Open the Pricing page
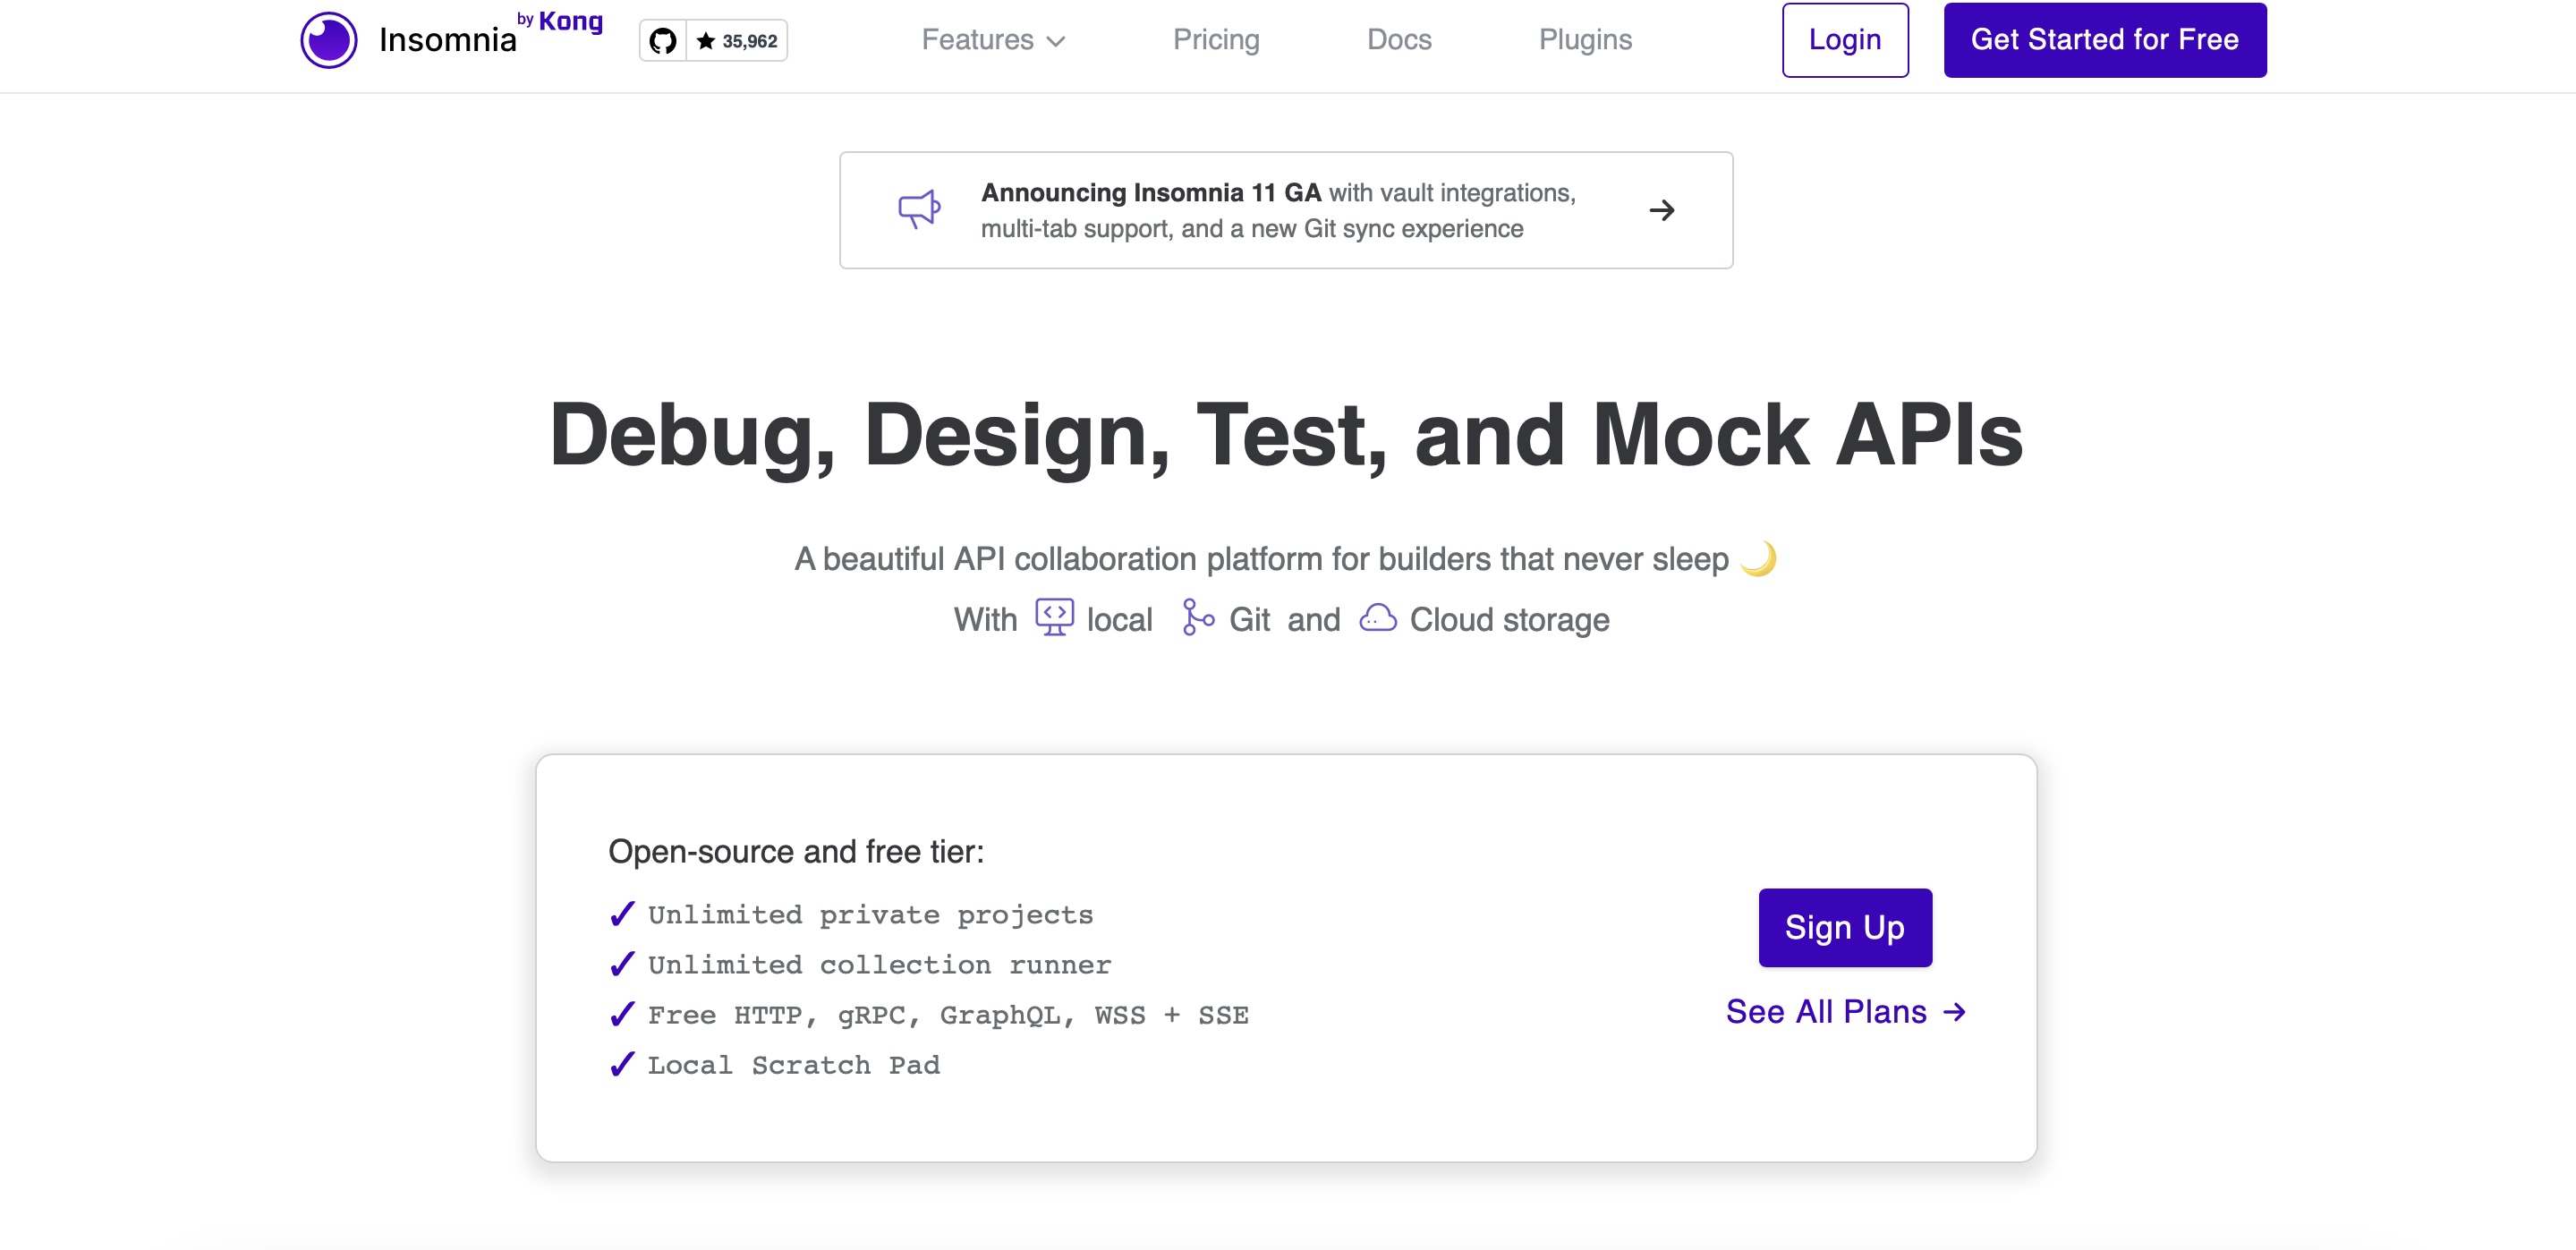The width and height of the screenshot is (2576, 1250). [1215, 40]
